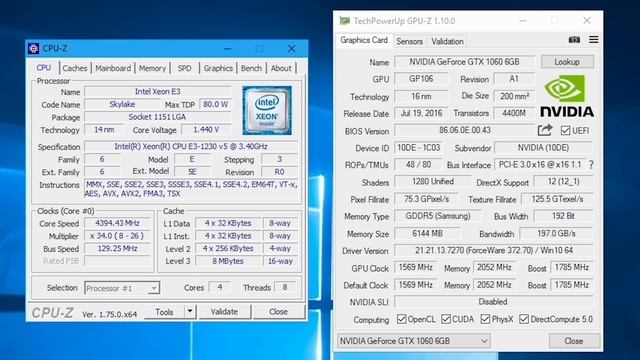Open the SPD tab
This screenshot has width=640, height=360.
[184, 68]
